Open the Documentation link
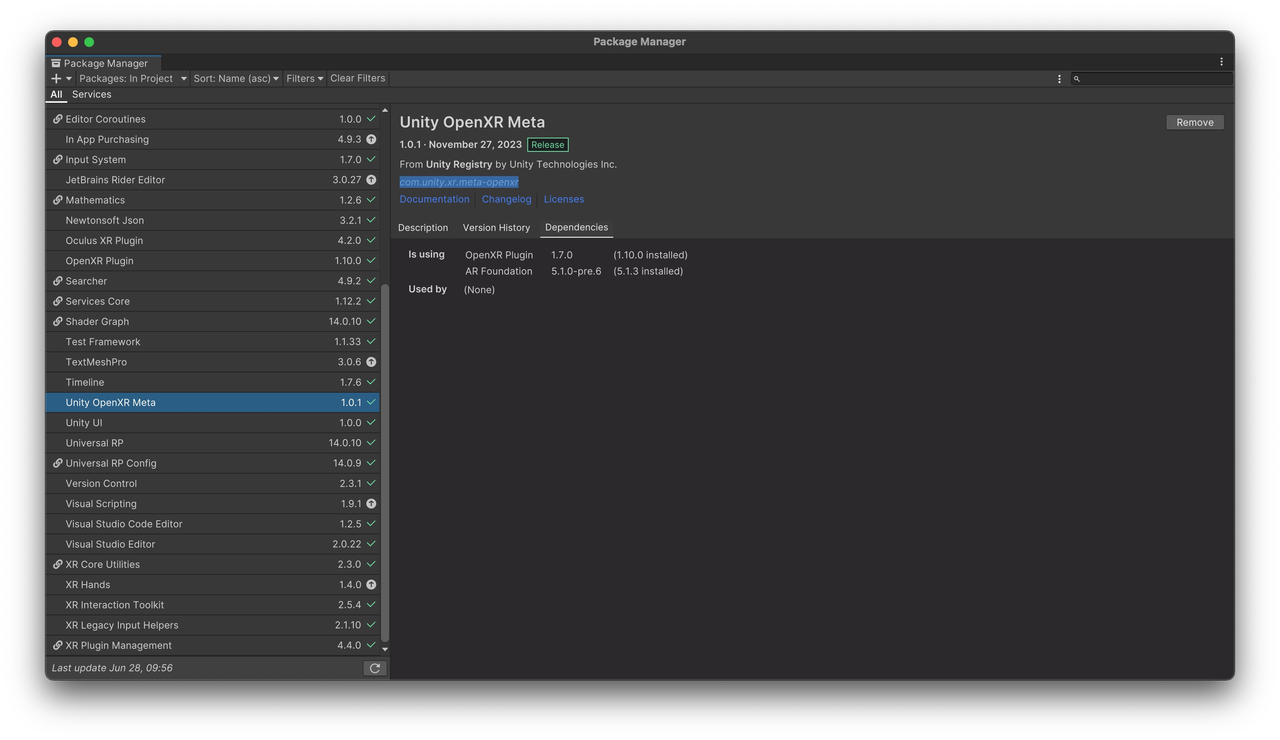Screen dimensions: 1280x740 (x=434, y=199)
